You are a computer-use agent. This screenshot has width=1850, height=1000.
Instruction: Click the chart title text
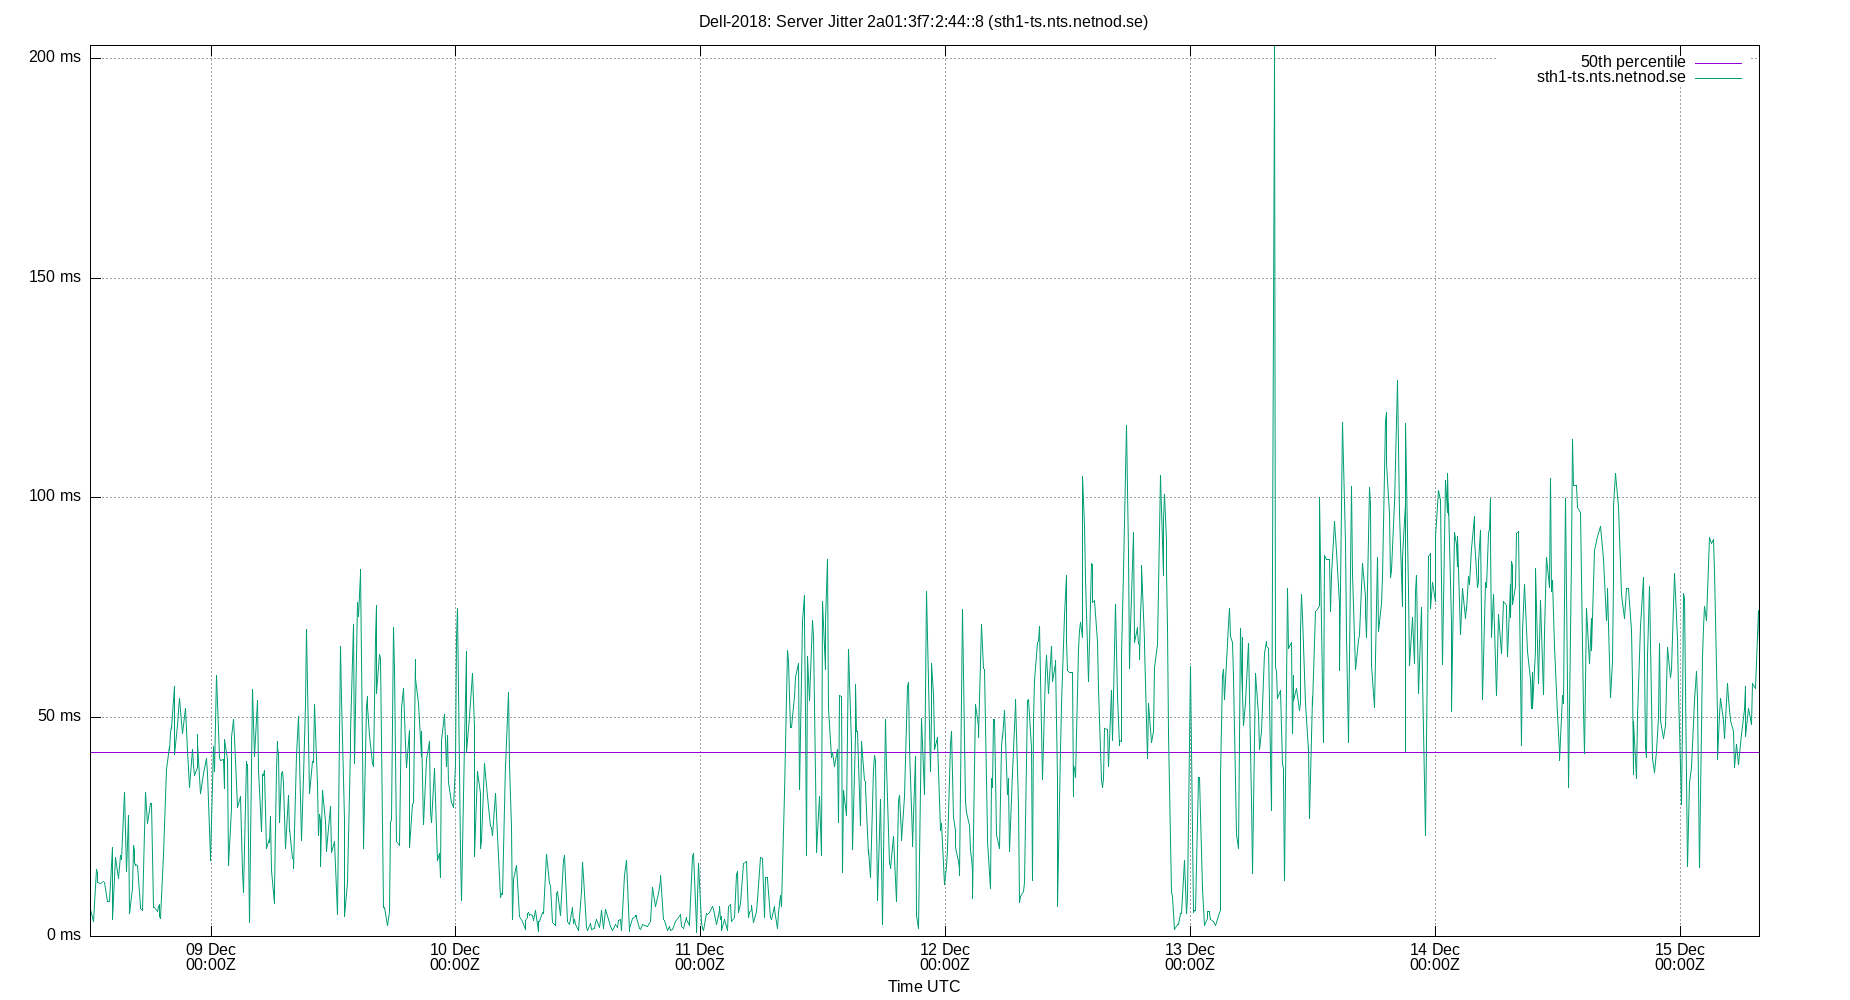point(925,19)
